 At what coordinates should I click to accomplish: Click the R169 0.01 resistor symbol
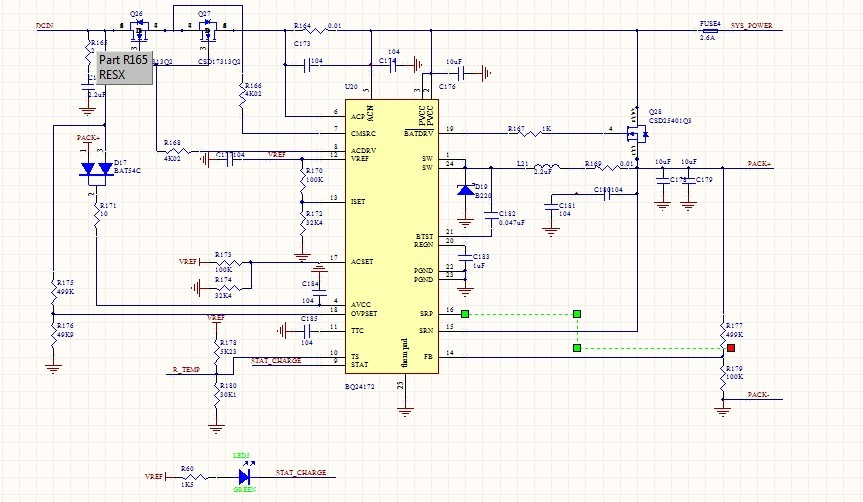609,167
